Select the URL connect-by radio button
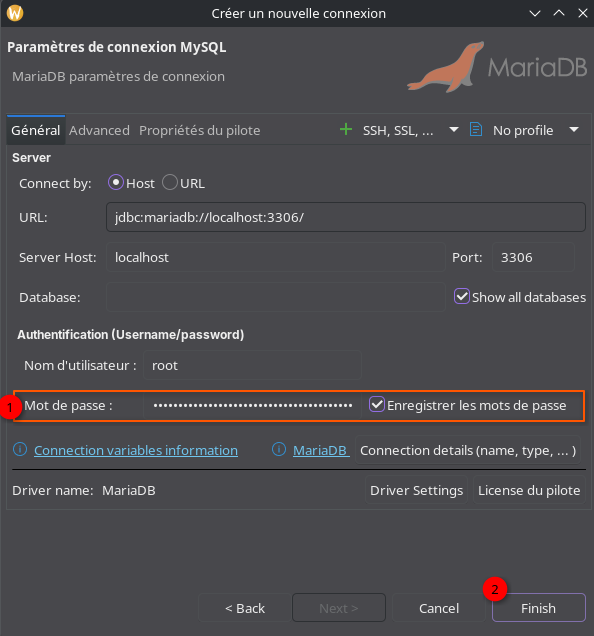The image size is (594, 636). (x=170, y=183)
